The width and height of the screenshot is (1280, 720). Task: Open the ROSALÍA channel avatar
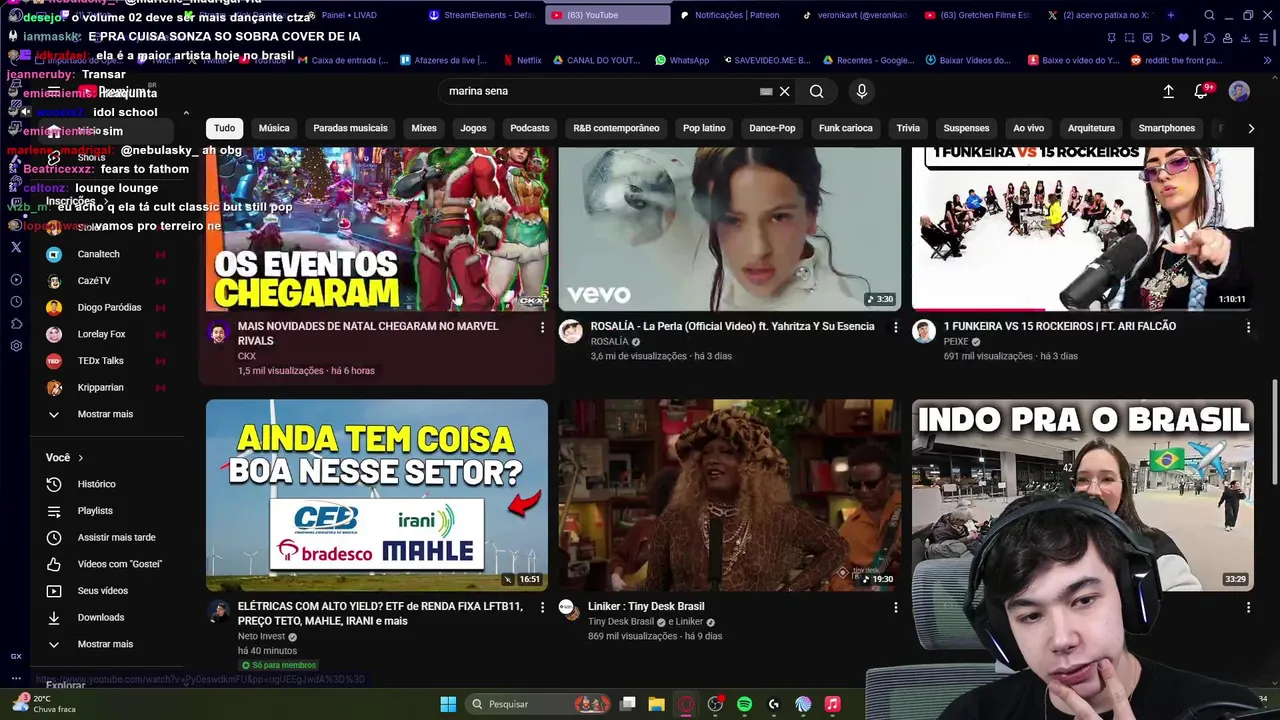pos(570,332)
